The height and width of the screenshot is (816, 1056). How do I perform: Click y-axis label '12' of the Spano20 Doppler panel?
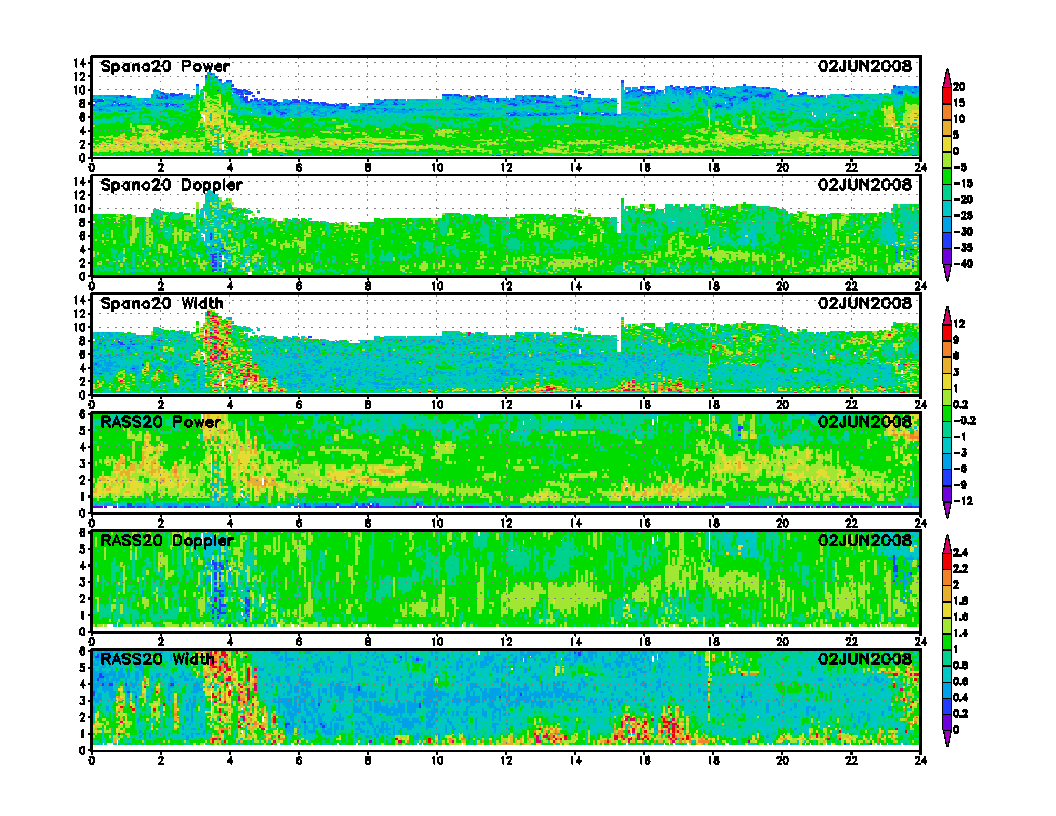click(79, 195)
